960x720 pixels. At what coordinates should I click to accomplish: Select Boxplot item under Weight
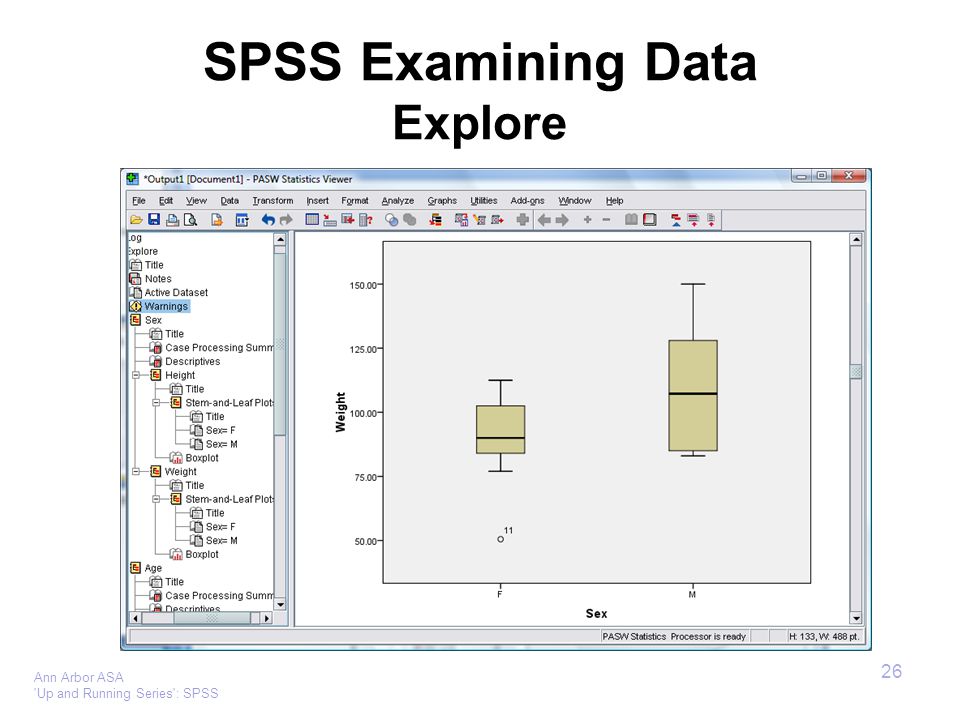pyautogui.click(x=202, y=555)
